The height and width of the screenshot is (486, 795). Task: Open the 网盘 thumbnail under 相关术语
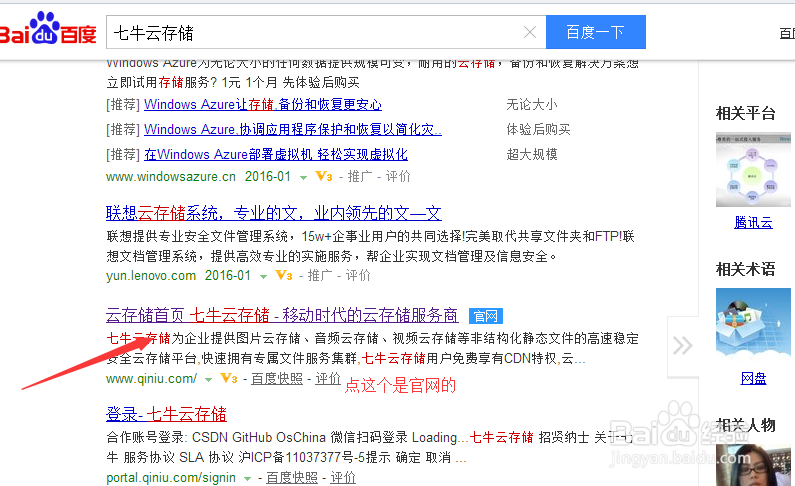(753, 326)
